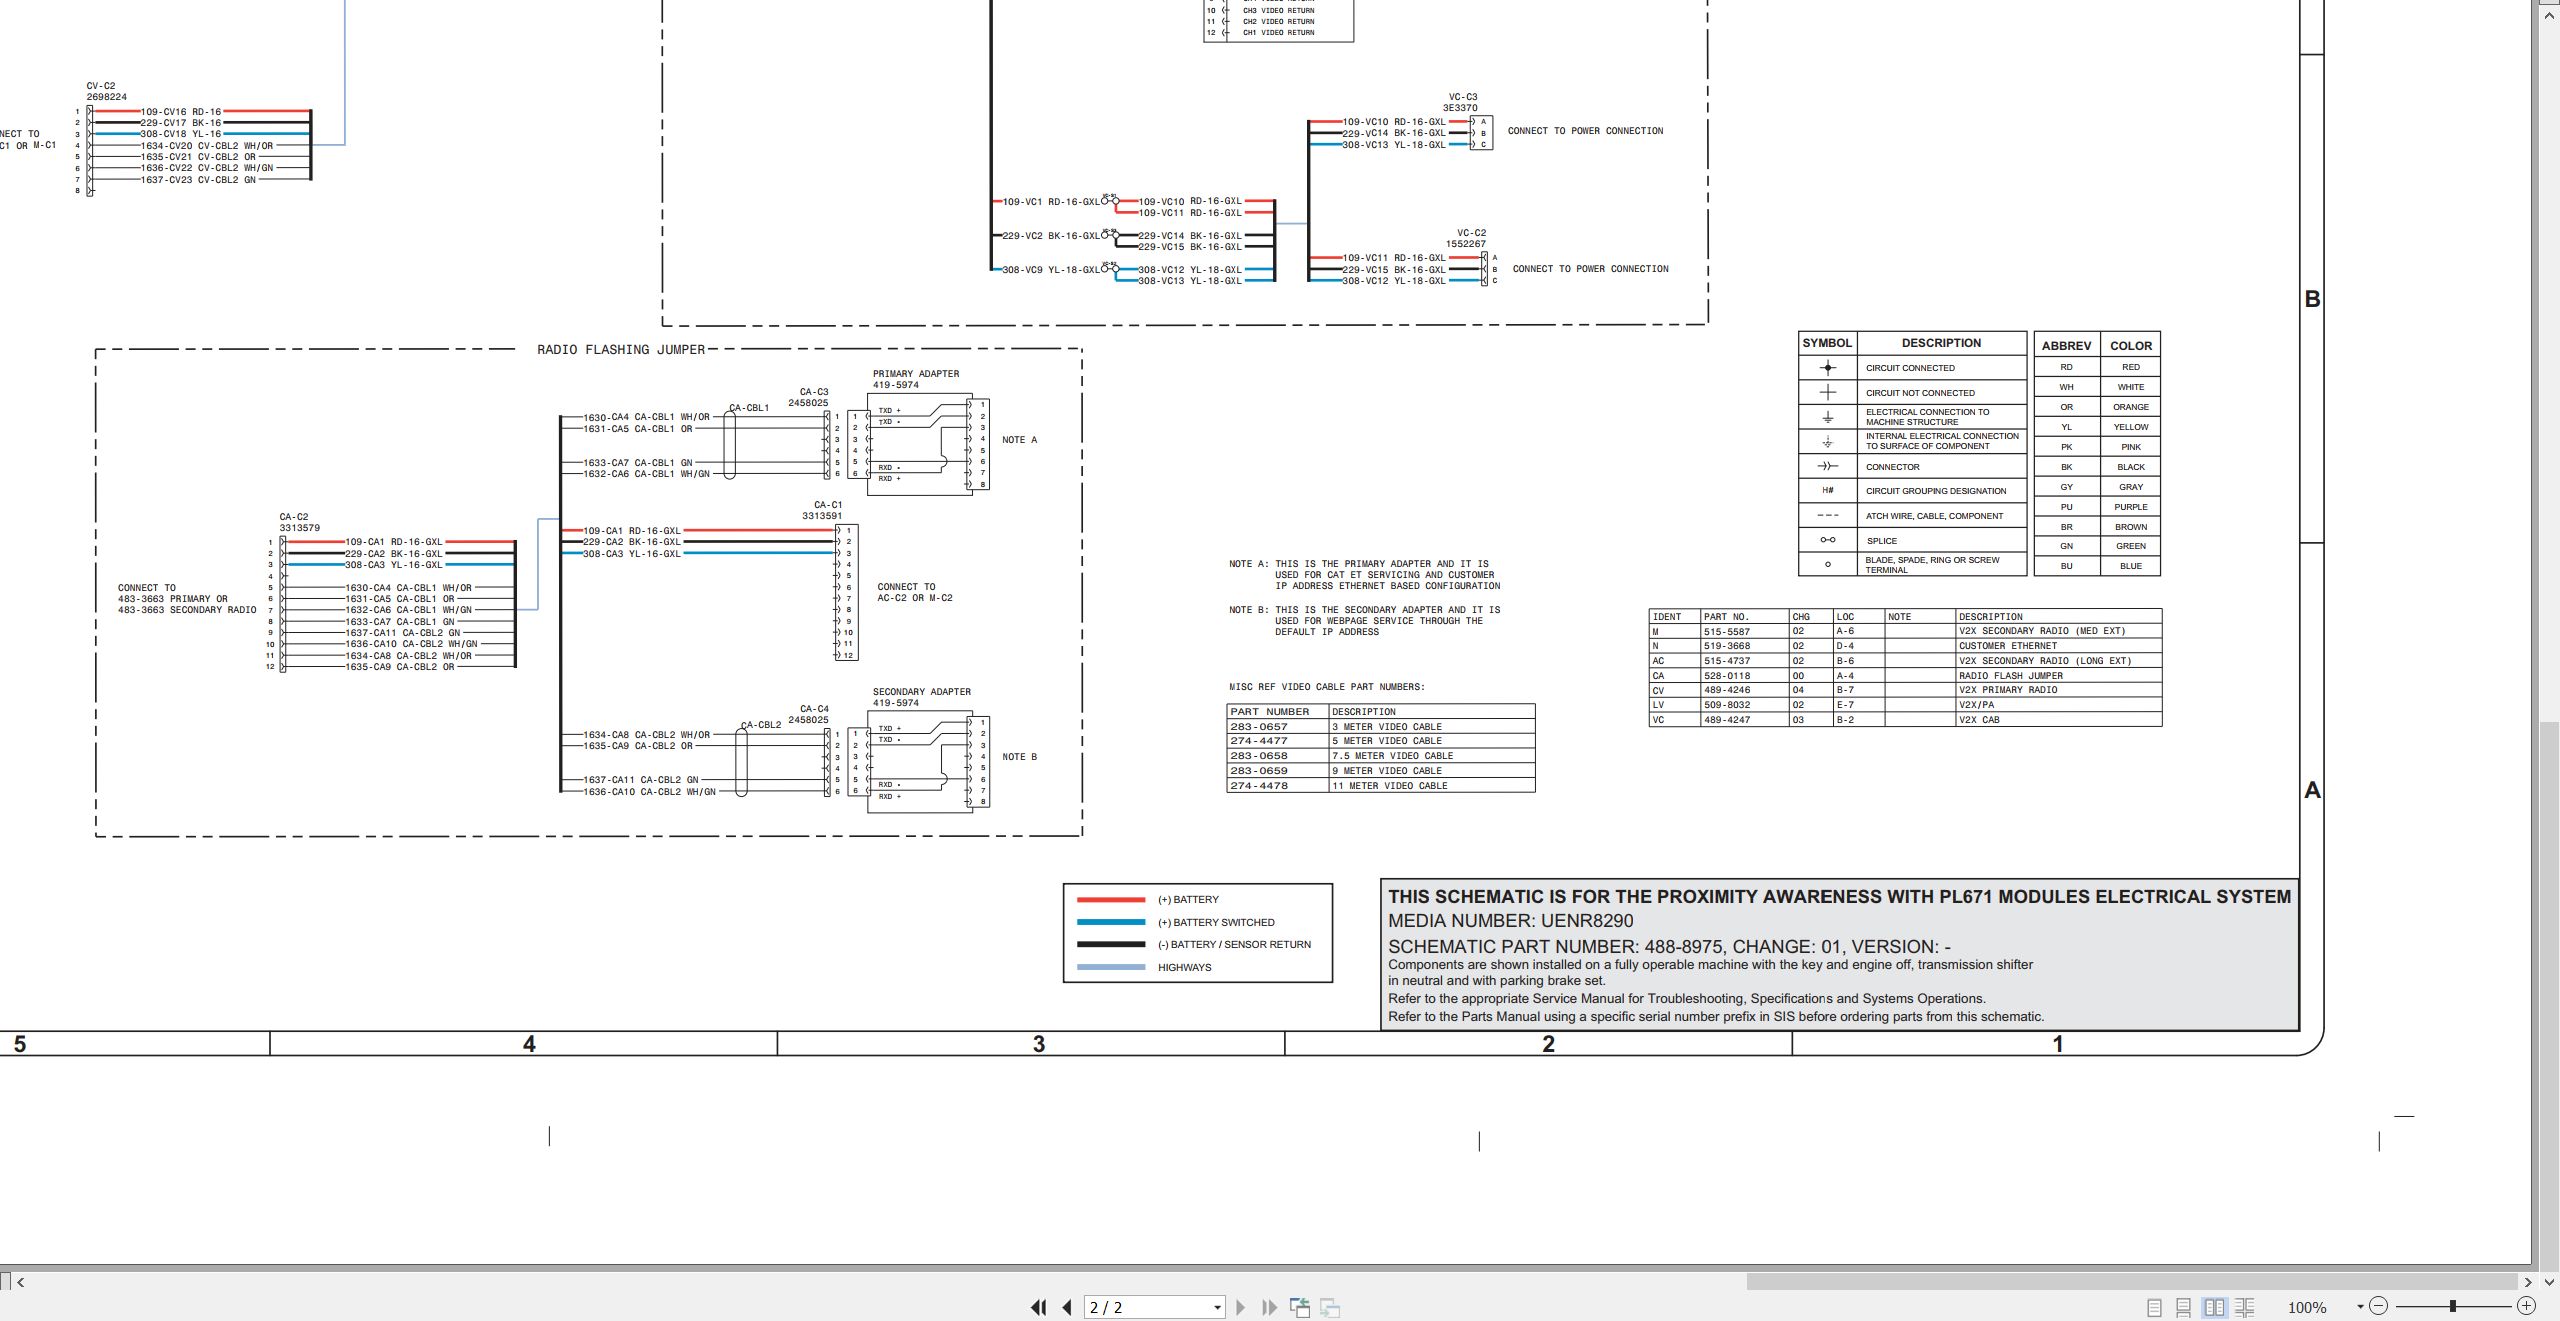Click CONNECT TO AC-C2 OR M-C2 label
Screen dimensions: 2560x1321
click(914, 592)
